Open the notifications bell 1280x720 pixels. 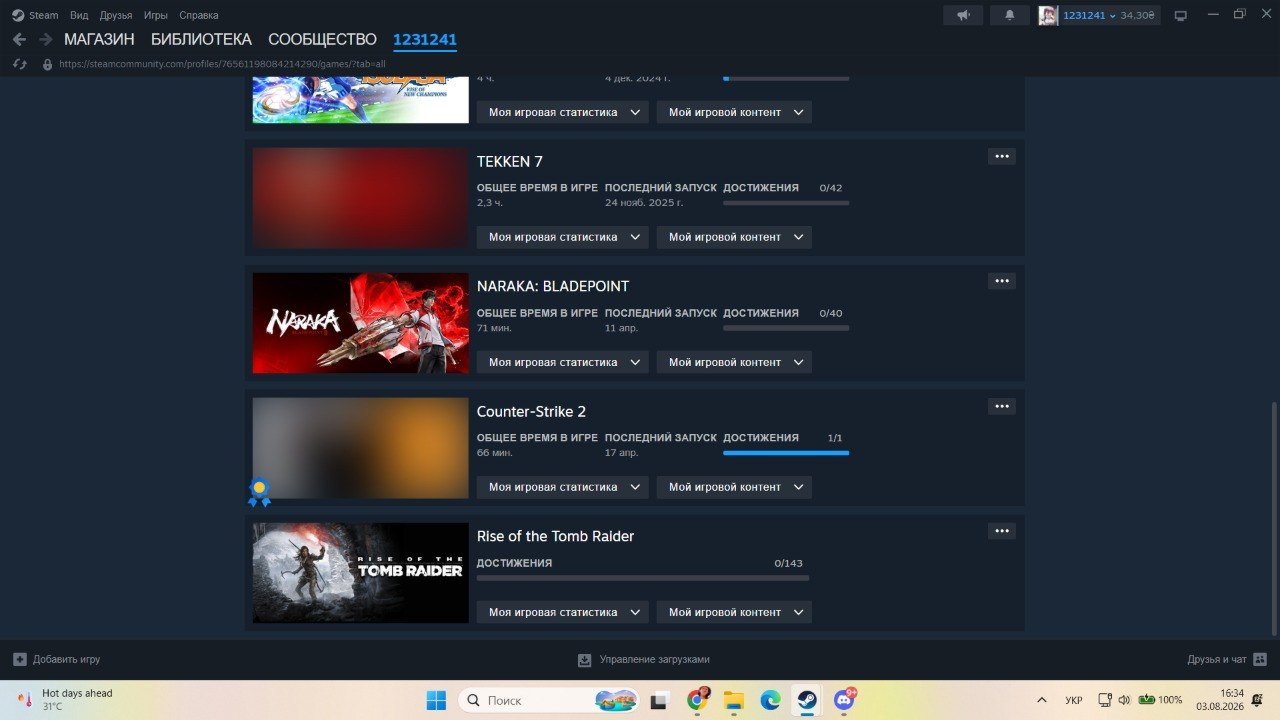[1010, 15]
